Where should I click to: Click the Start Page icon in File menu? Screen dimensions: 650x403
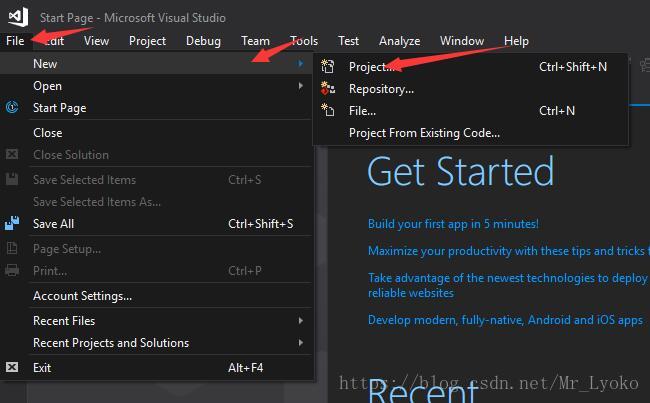(x=12, y=107)
